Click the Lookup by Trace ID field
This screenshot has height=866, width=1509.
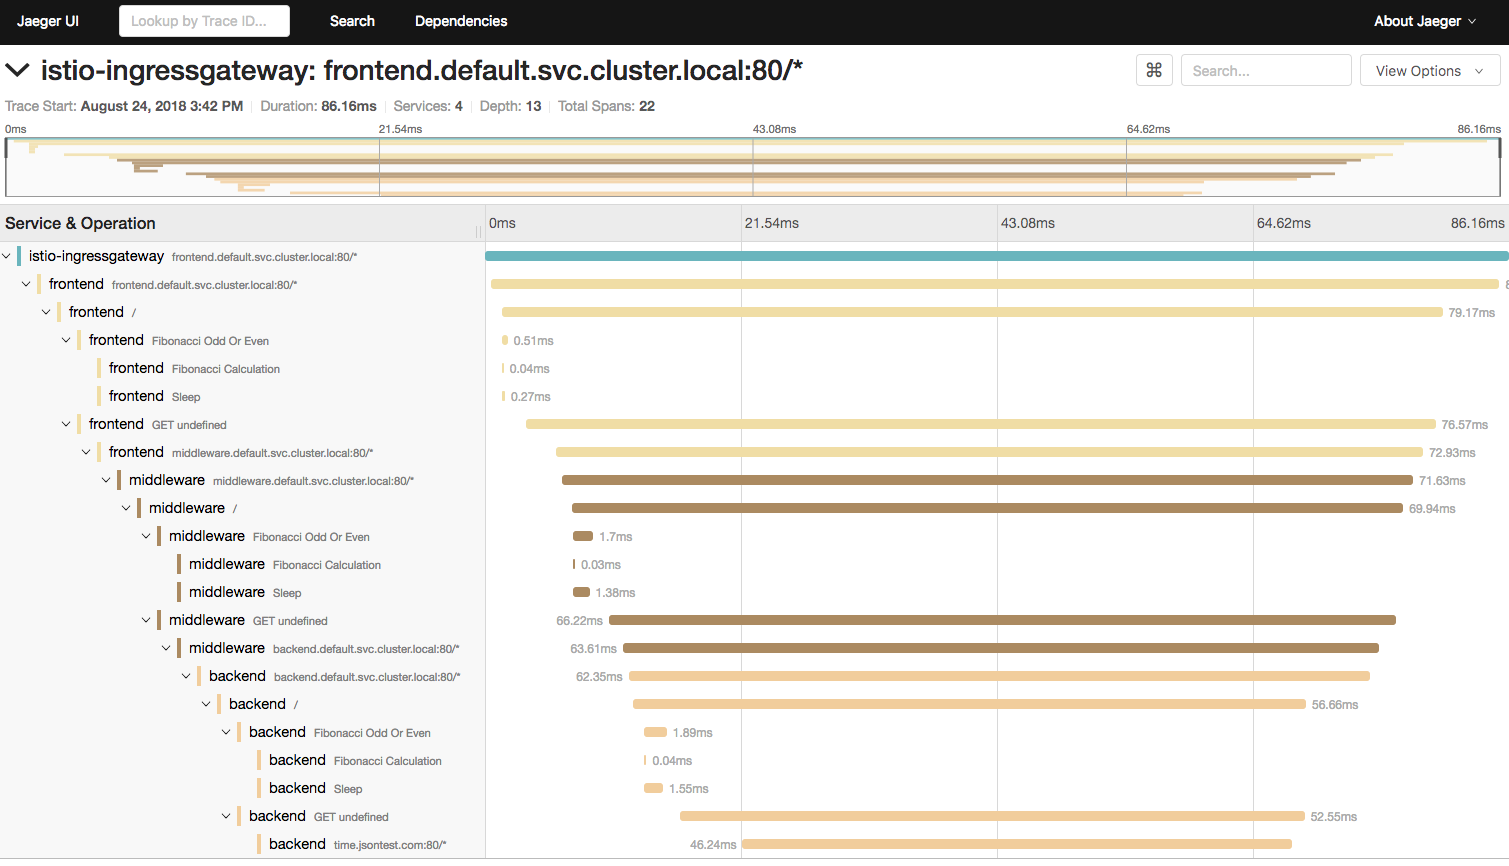point(204,21)
